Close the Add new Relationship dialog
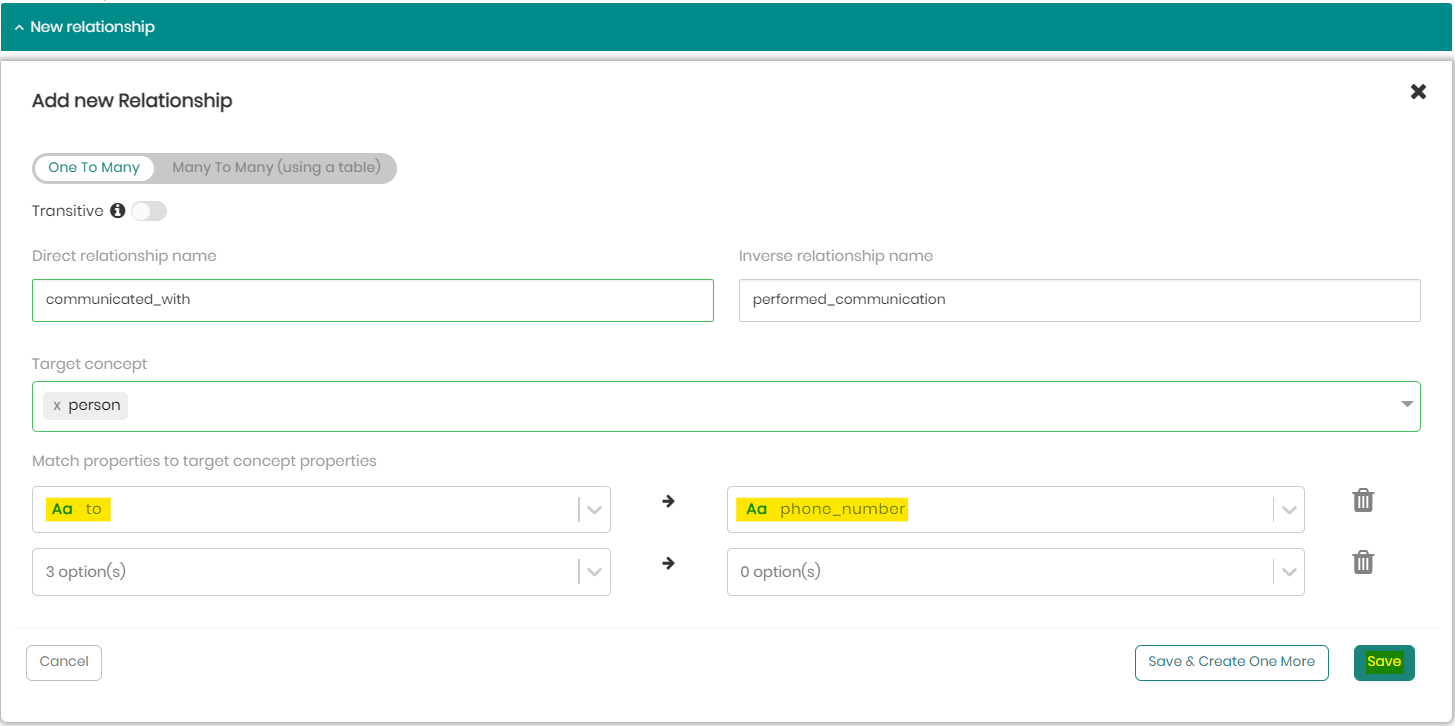 (1418, 92)
